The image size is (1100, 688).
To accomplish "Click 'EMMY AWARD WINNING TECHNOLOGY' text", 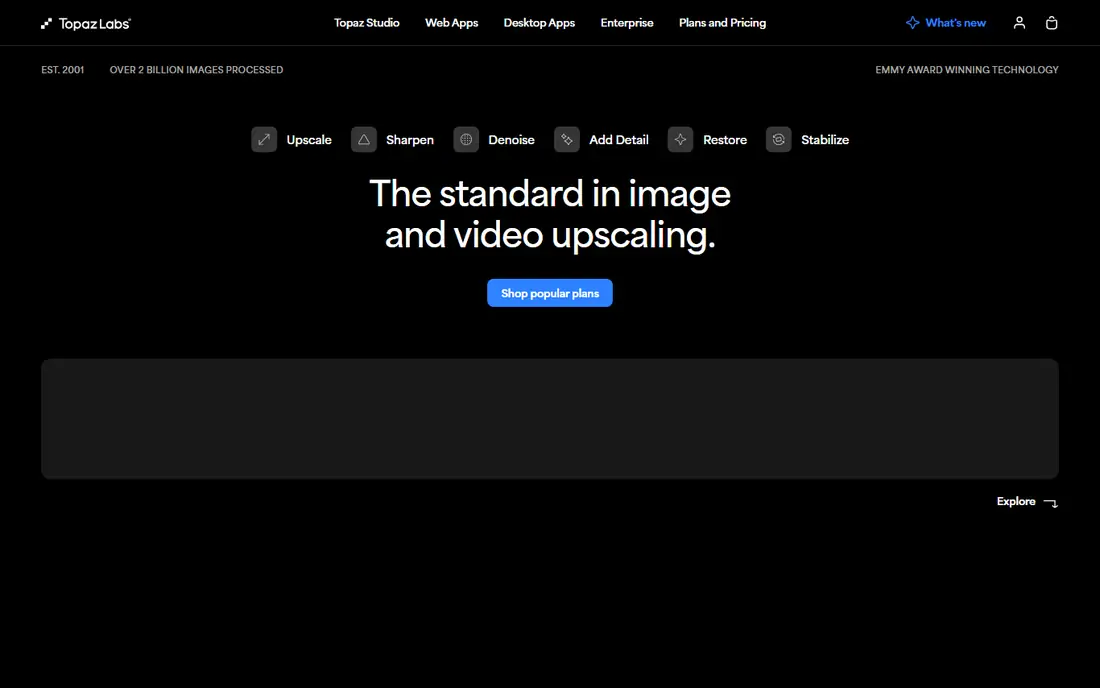I will pyautogui.click(x=967, y=69).
